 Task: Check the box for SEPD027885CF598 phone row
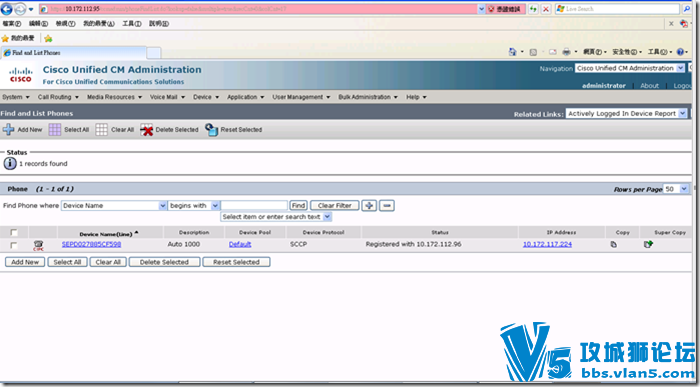pos(14,245)
